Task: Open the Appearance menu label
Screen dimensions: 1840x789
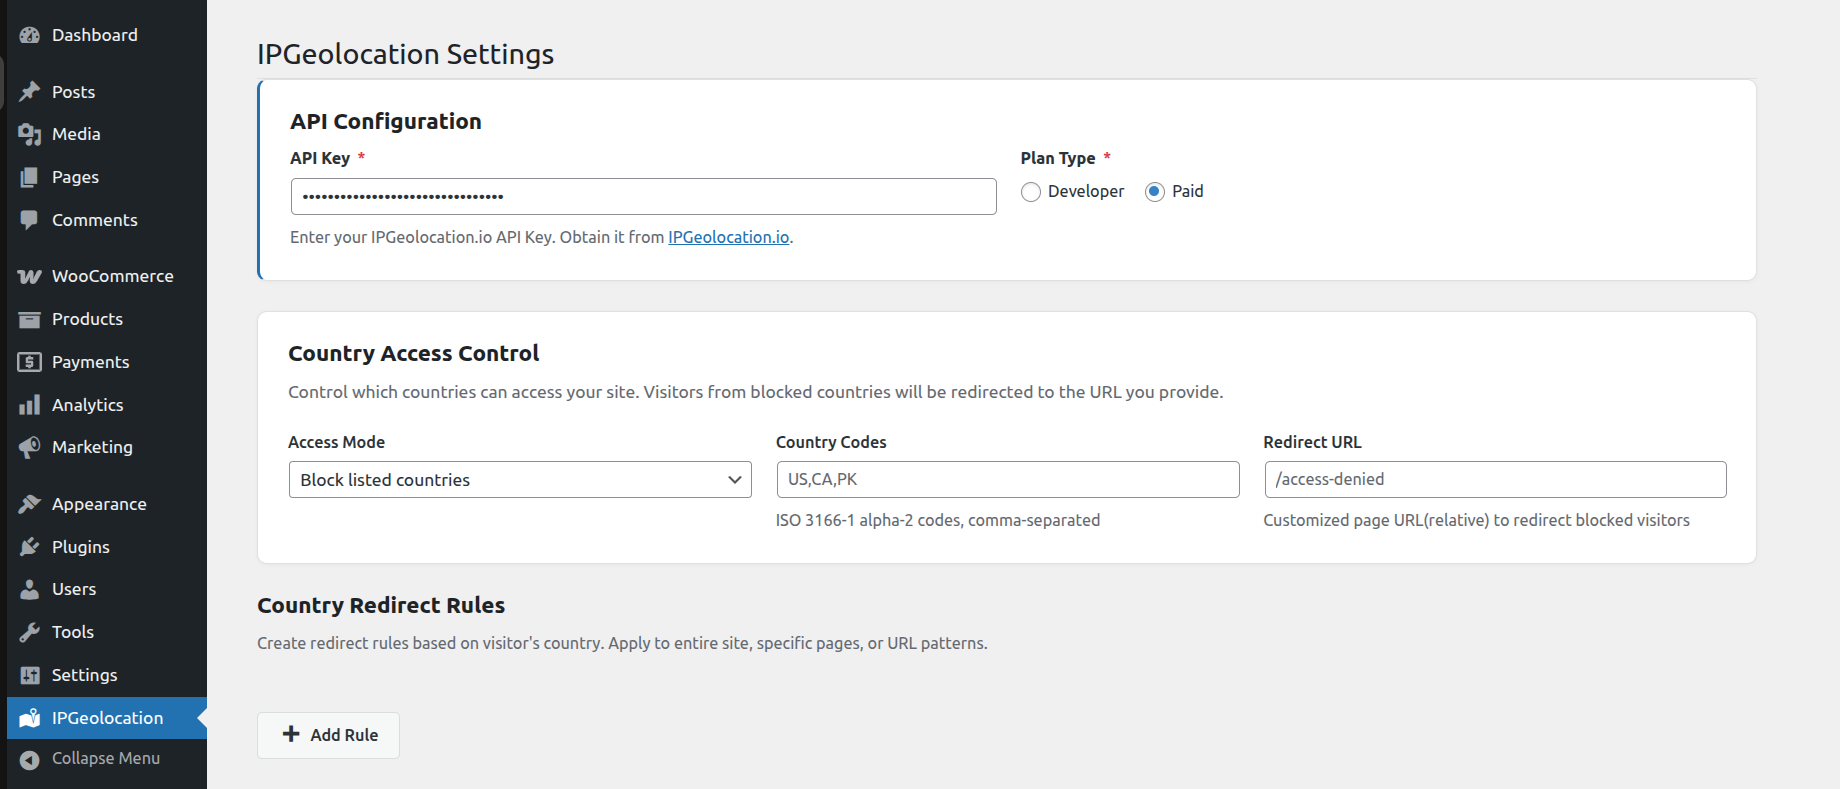Action: [x=99, y=504]
